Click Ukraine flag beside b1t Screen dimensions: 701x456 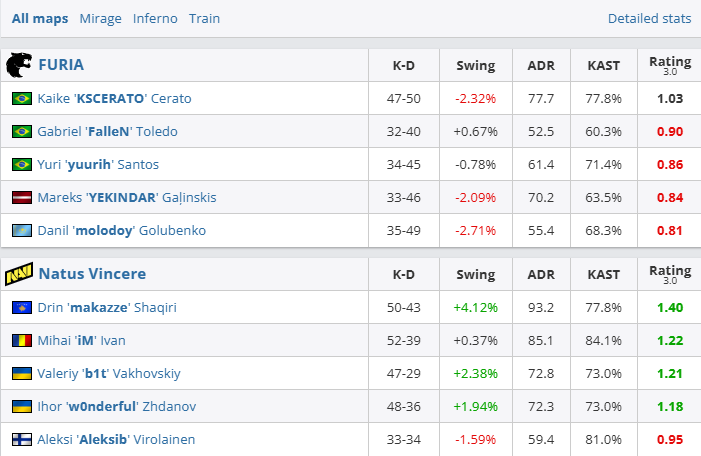[21, 373]
